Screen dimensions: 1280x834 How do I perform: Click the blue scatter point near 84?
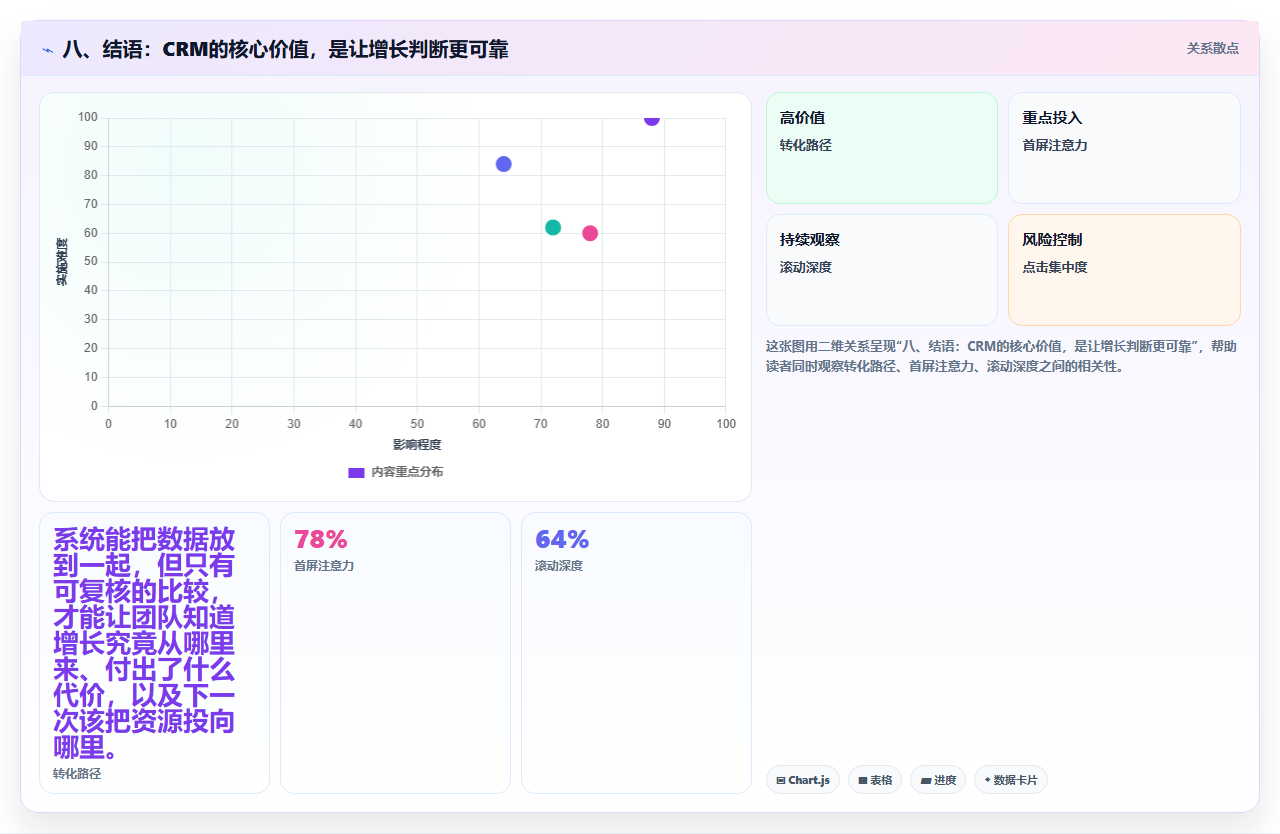[504, 164]
